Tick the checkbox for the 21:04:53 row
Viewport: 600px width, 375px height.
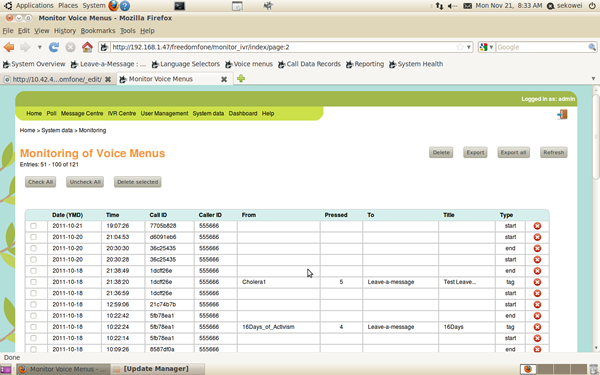[34, 237]
